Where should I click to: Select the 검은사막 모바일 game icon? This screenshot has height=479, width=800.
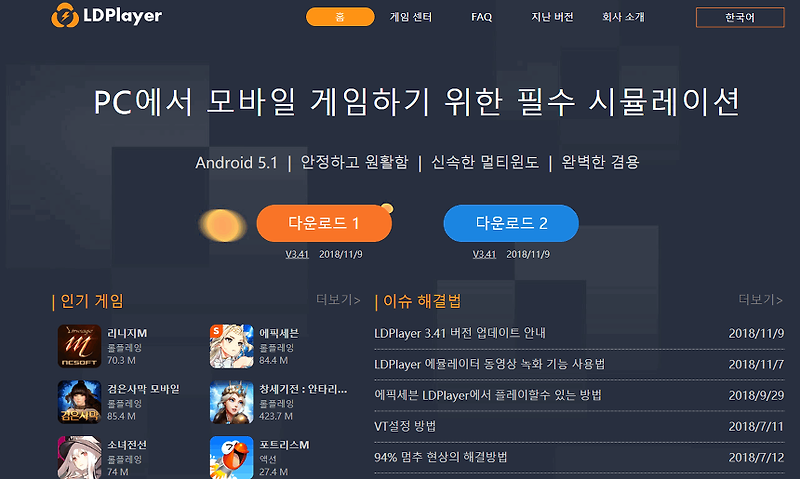tap(79, 402)
